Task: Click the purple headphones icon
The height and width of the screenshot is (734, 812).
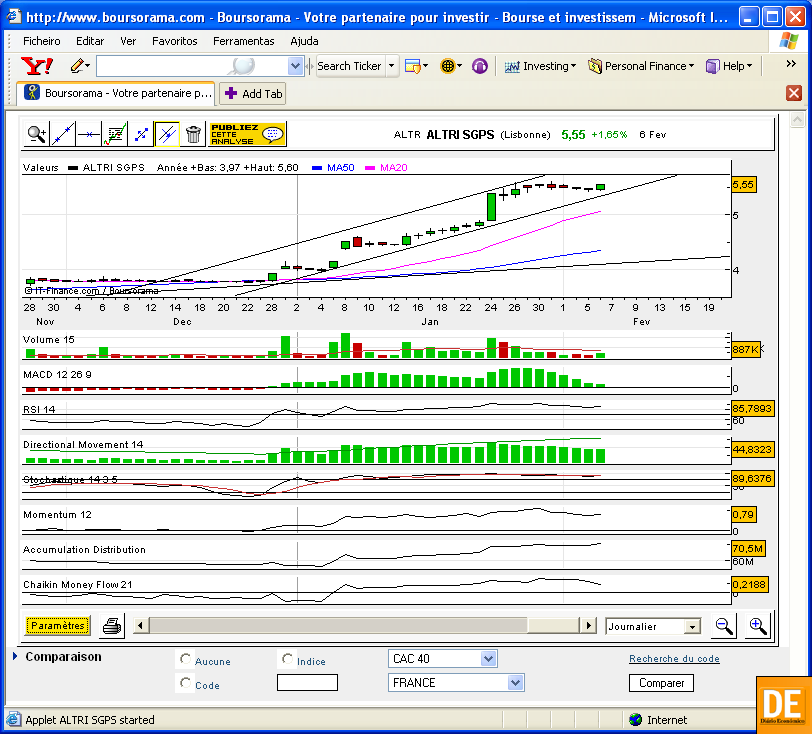Action: pos(480,66)
